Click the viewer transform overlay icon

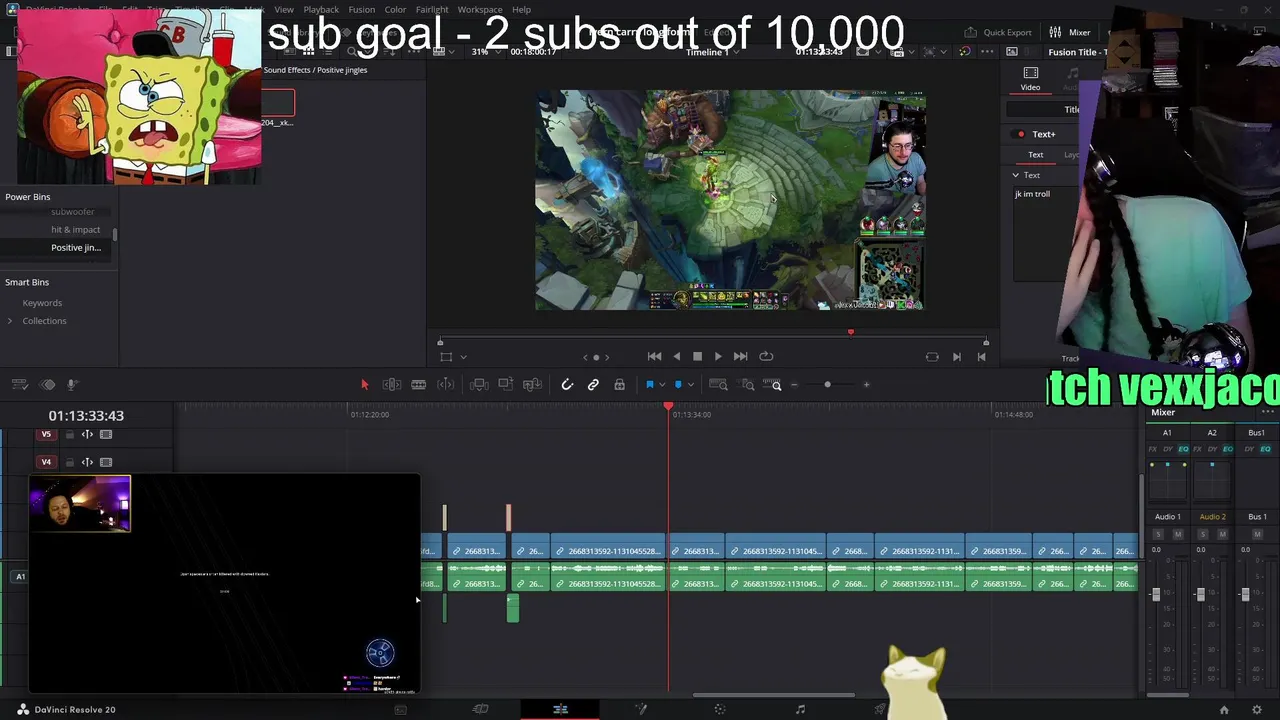coord(446,357)
